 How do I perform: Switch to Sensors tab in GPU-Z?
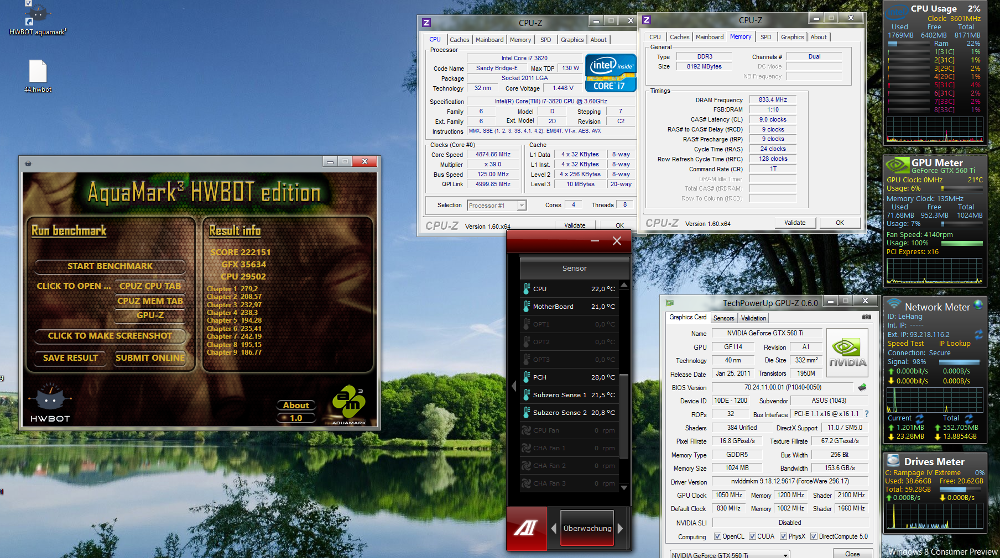click(x=723, y=318)
